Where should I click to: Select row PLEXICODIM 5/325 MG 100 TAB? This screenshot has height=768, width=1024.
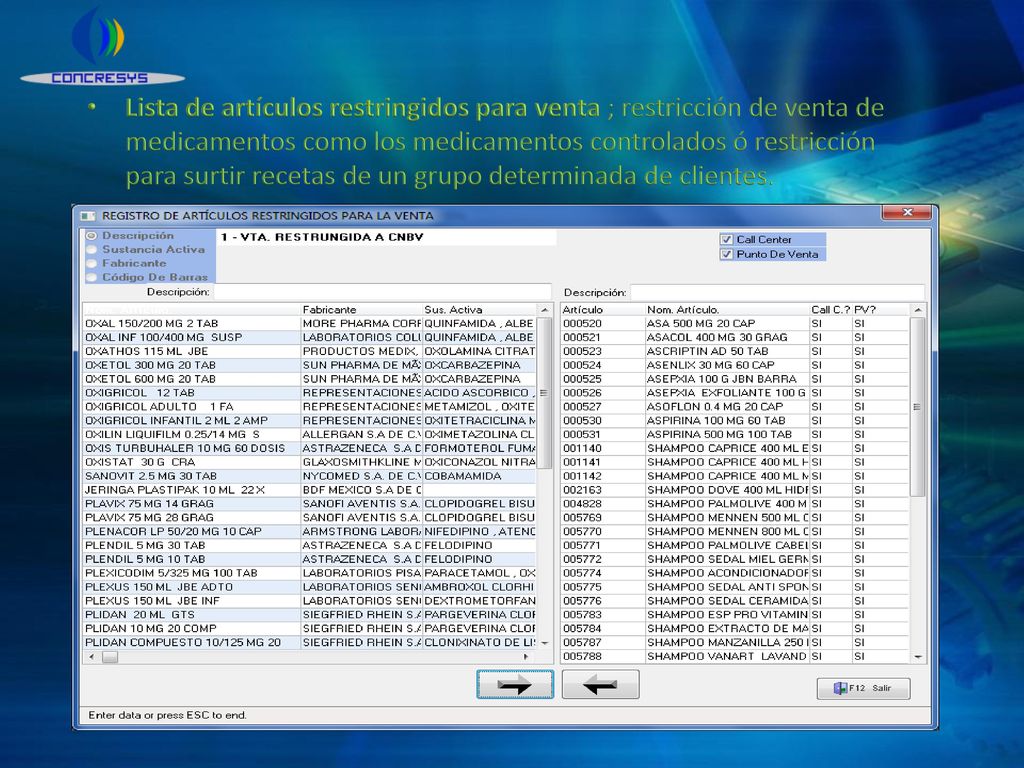[x=310, y=573]
